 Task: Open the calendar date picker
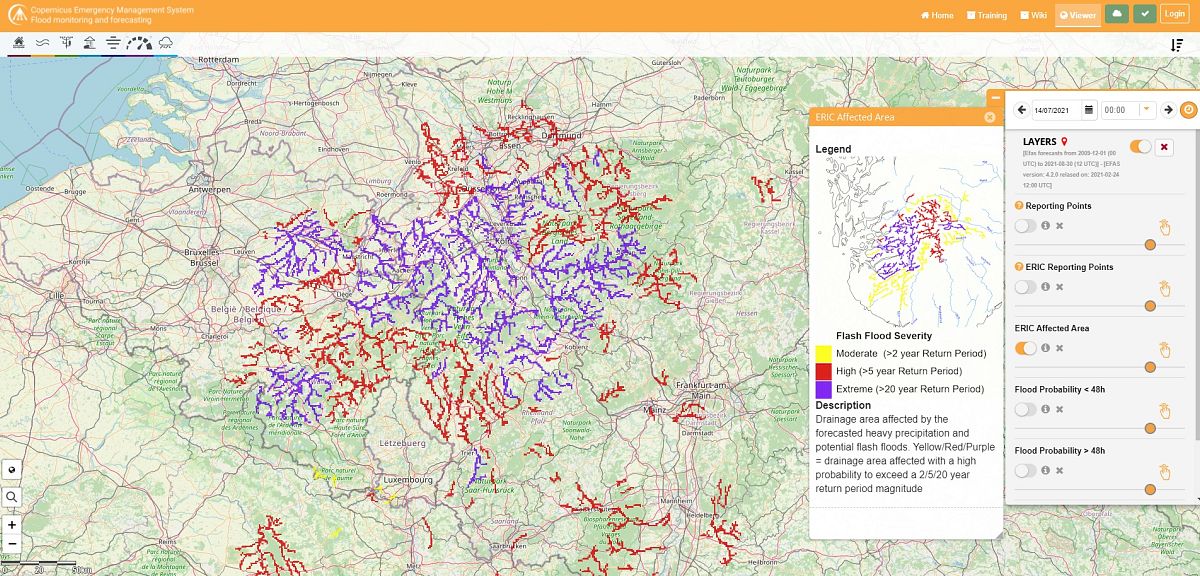1089,110
